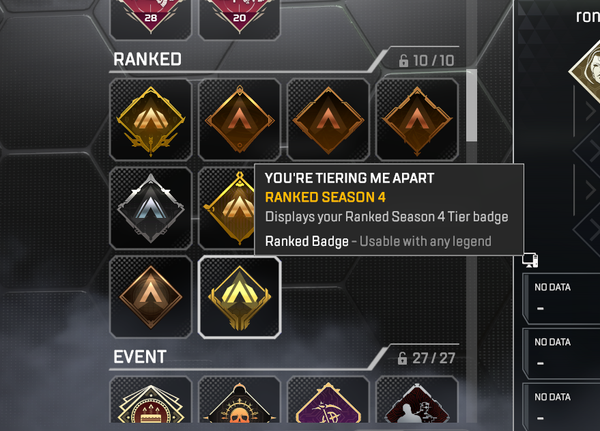600x431 pixels.
Task: Select the level 28 crimson badge
Action: [x=150, y=19]
